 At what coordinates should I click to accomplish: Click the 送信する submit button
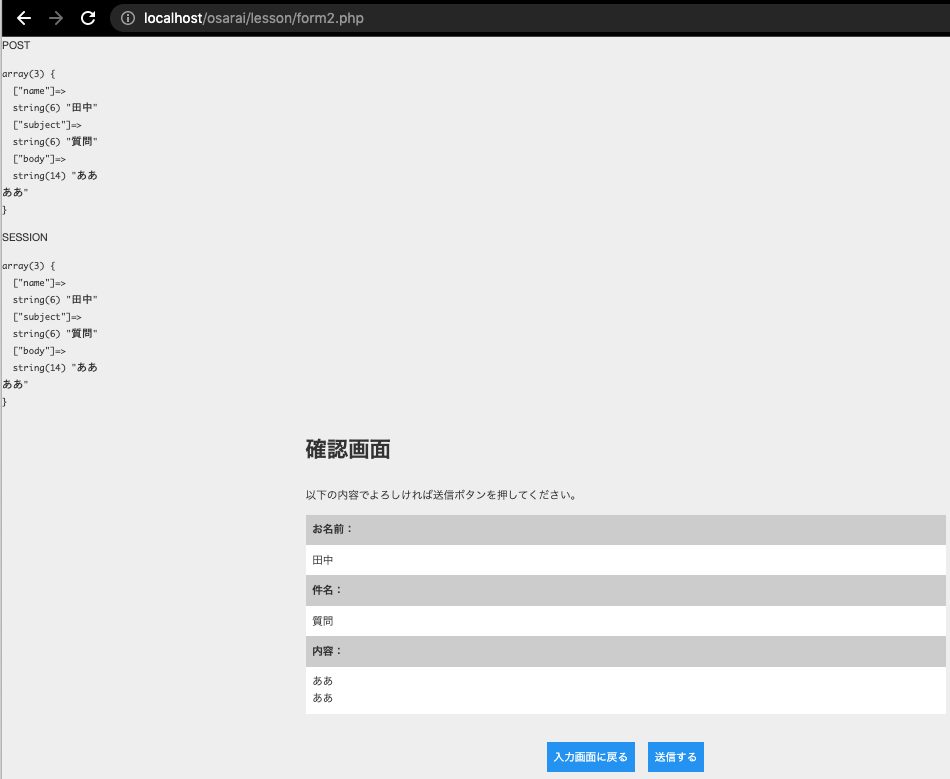tap(675, 757)
